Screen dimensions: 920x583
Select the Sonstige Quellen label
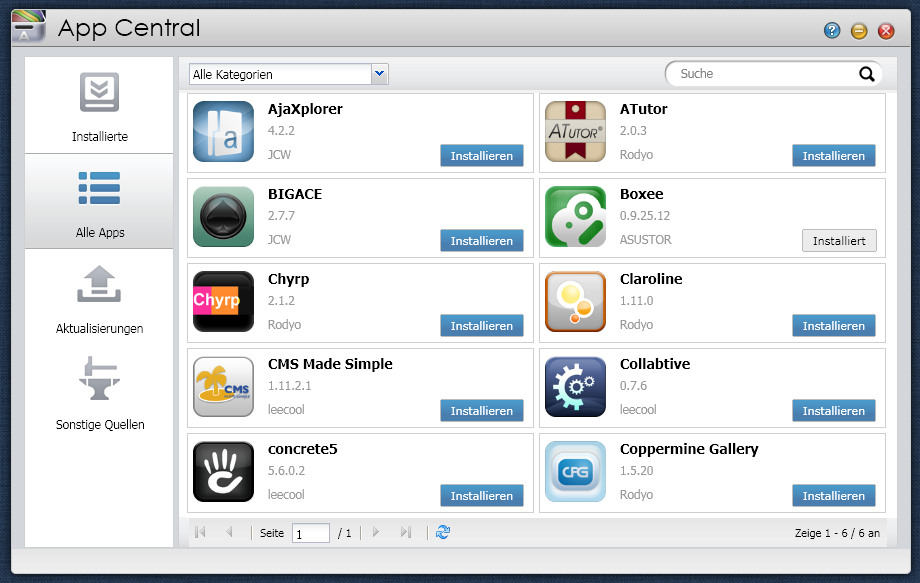pos(100,424)
